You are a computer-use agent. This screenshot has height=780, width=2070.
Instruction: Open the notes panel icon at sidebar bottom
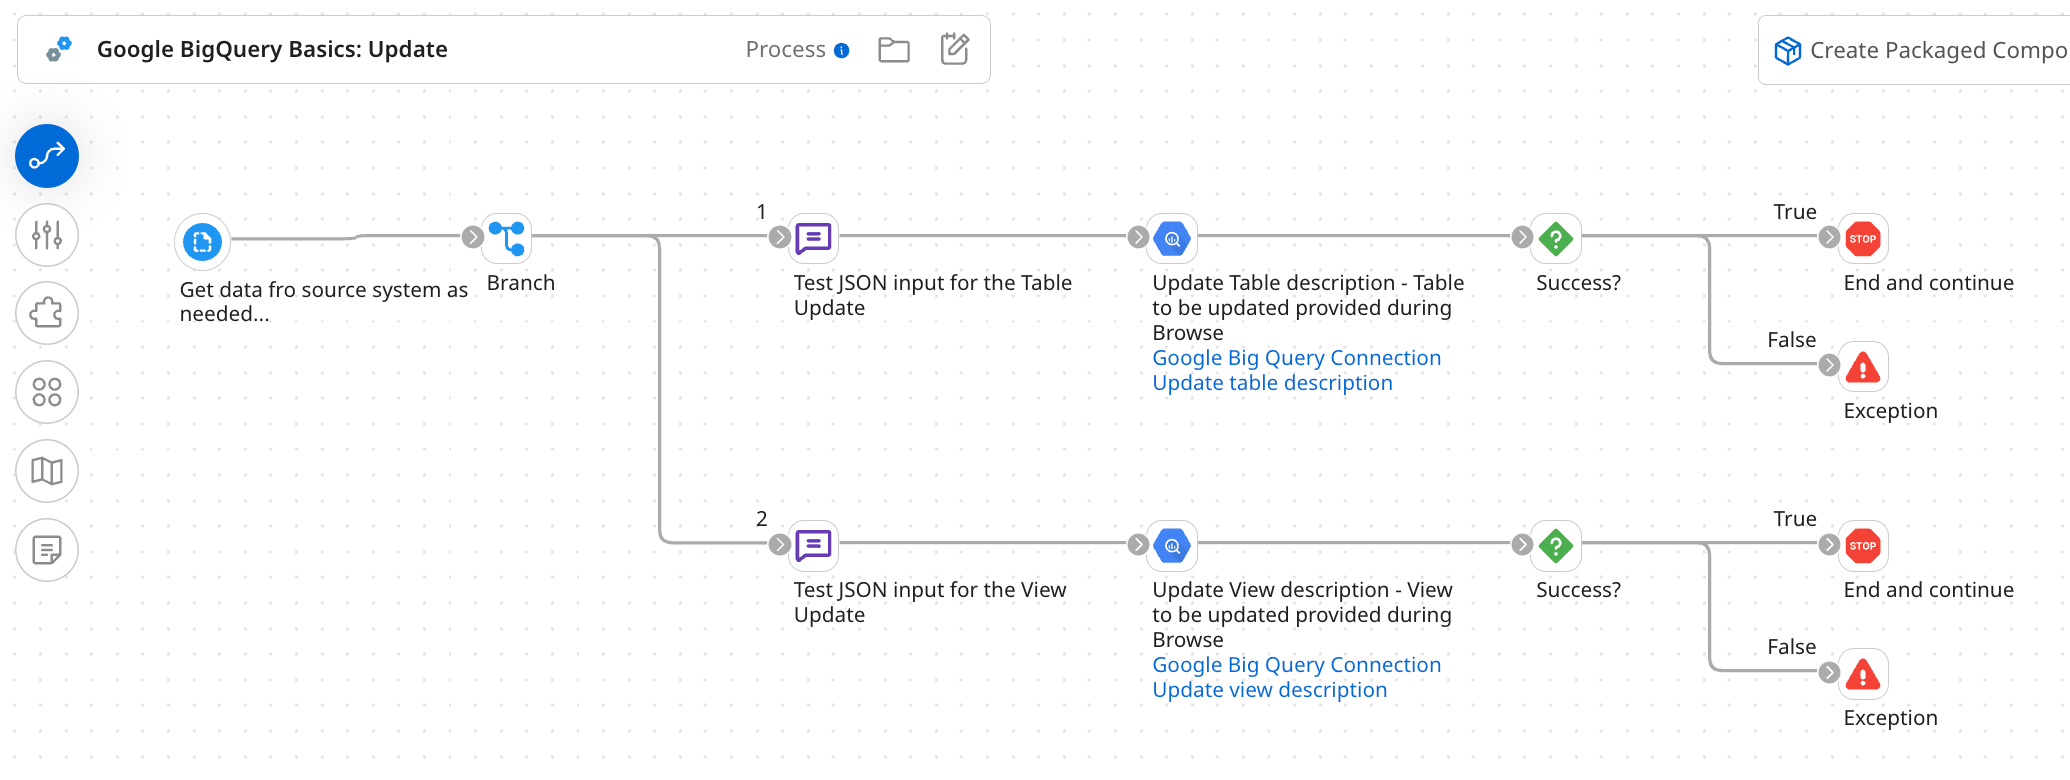pos(46,550)
